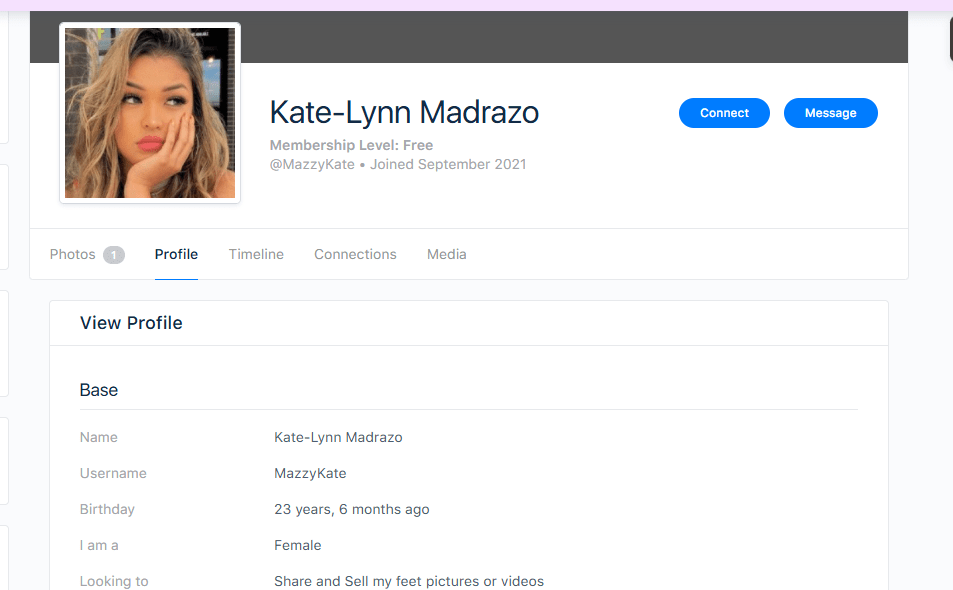Click the @MazzyKate username handle
This screenshot has height=590, width=953.
point(310,164)
